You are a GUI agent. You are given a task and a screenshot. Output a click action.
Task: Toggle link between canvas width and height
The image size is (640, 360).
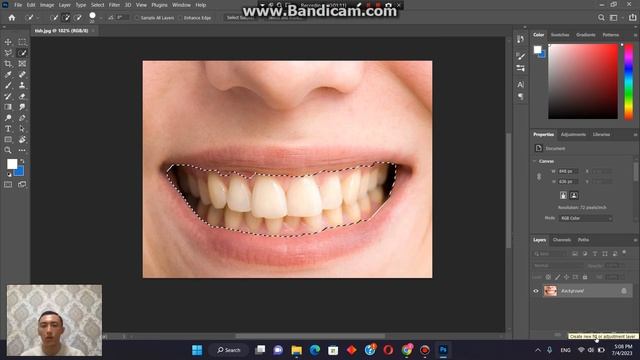tap(539, 176)
